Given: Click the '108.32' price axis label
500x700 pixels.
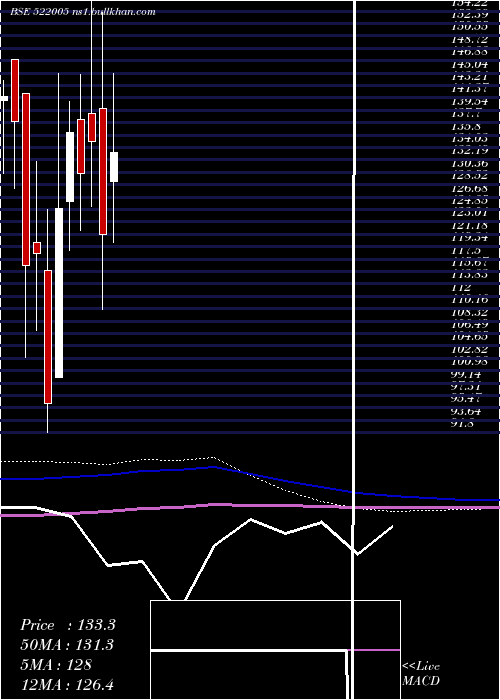Looking at the screenshot, I should [469, 313].
